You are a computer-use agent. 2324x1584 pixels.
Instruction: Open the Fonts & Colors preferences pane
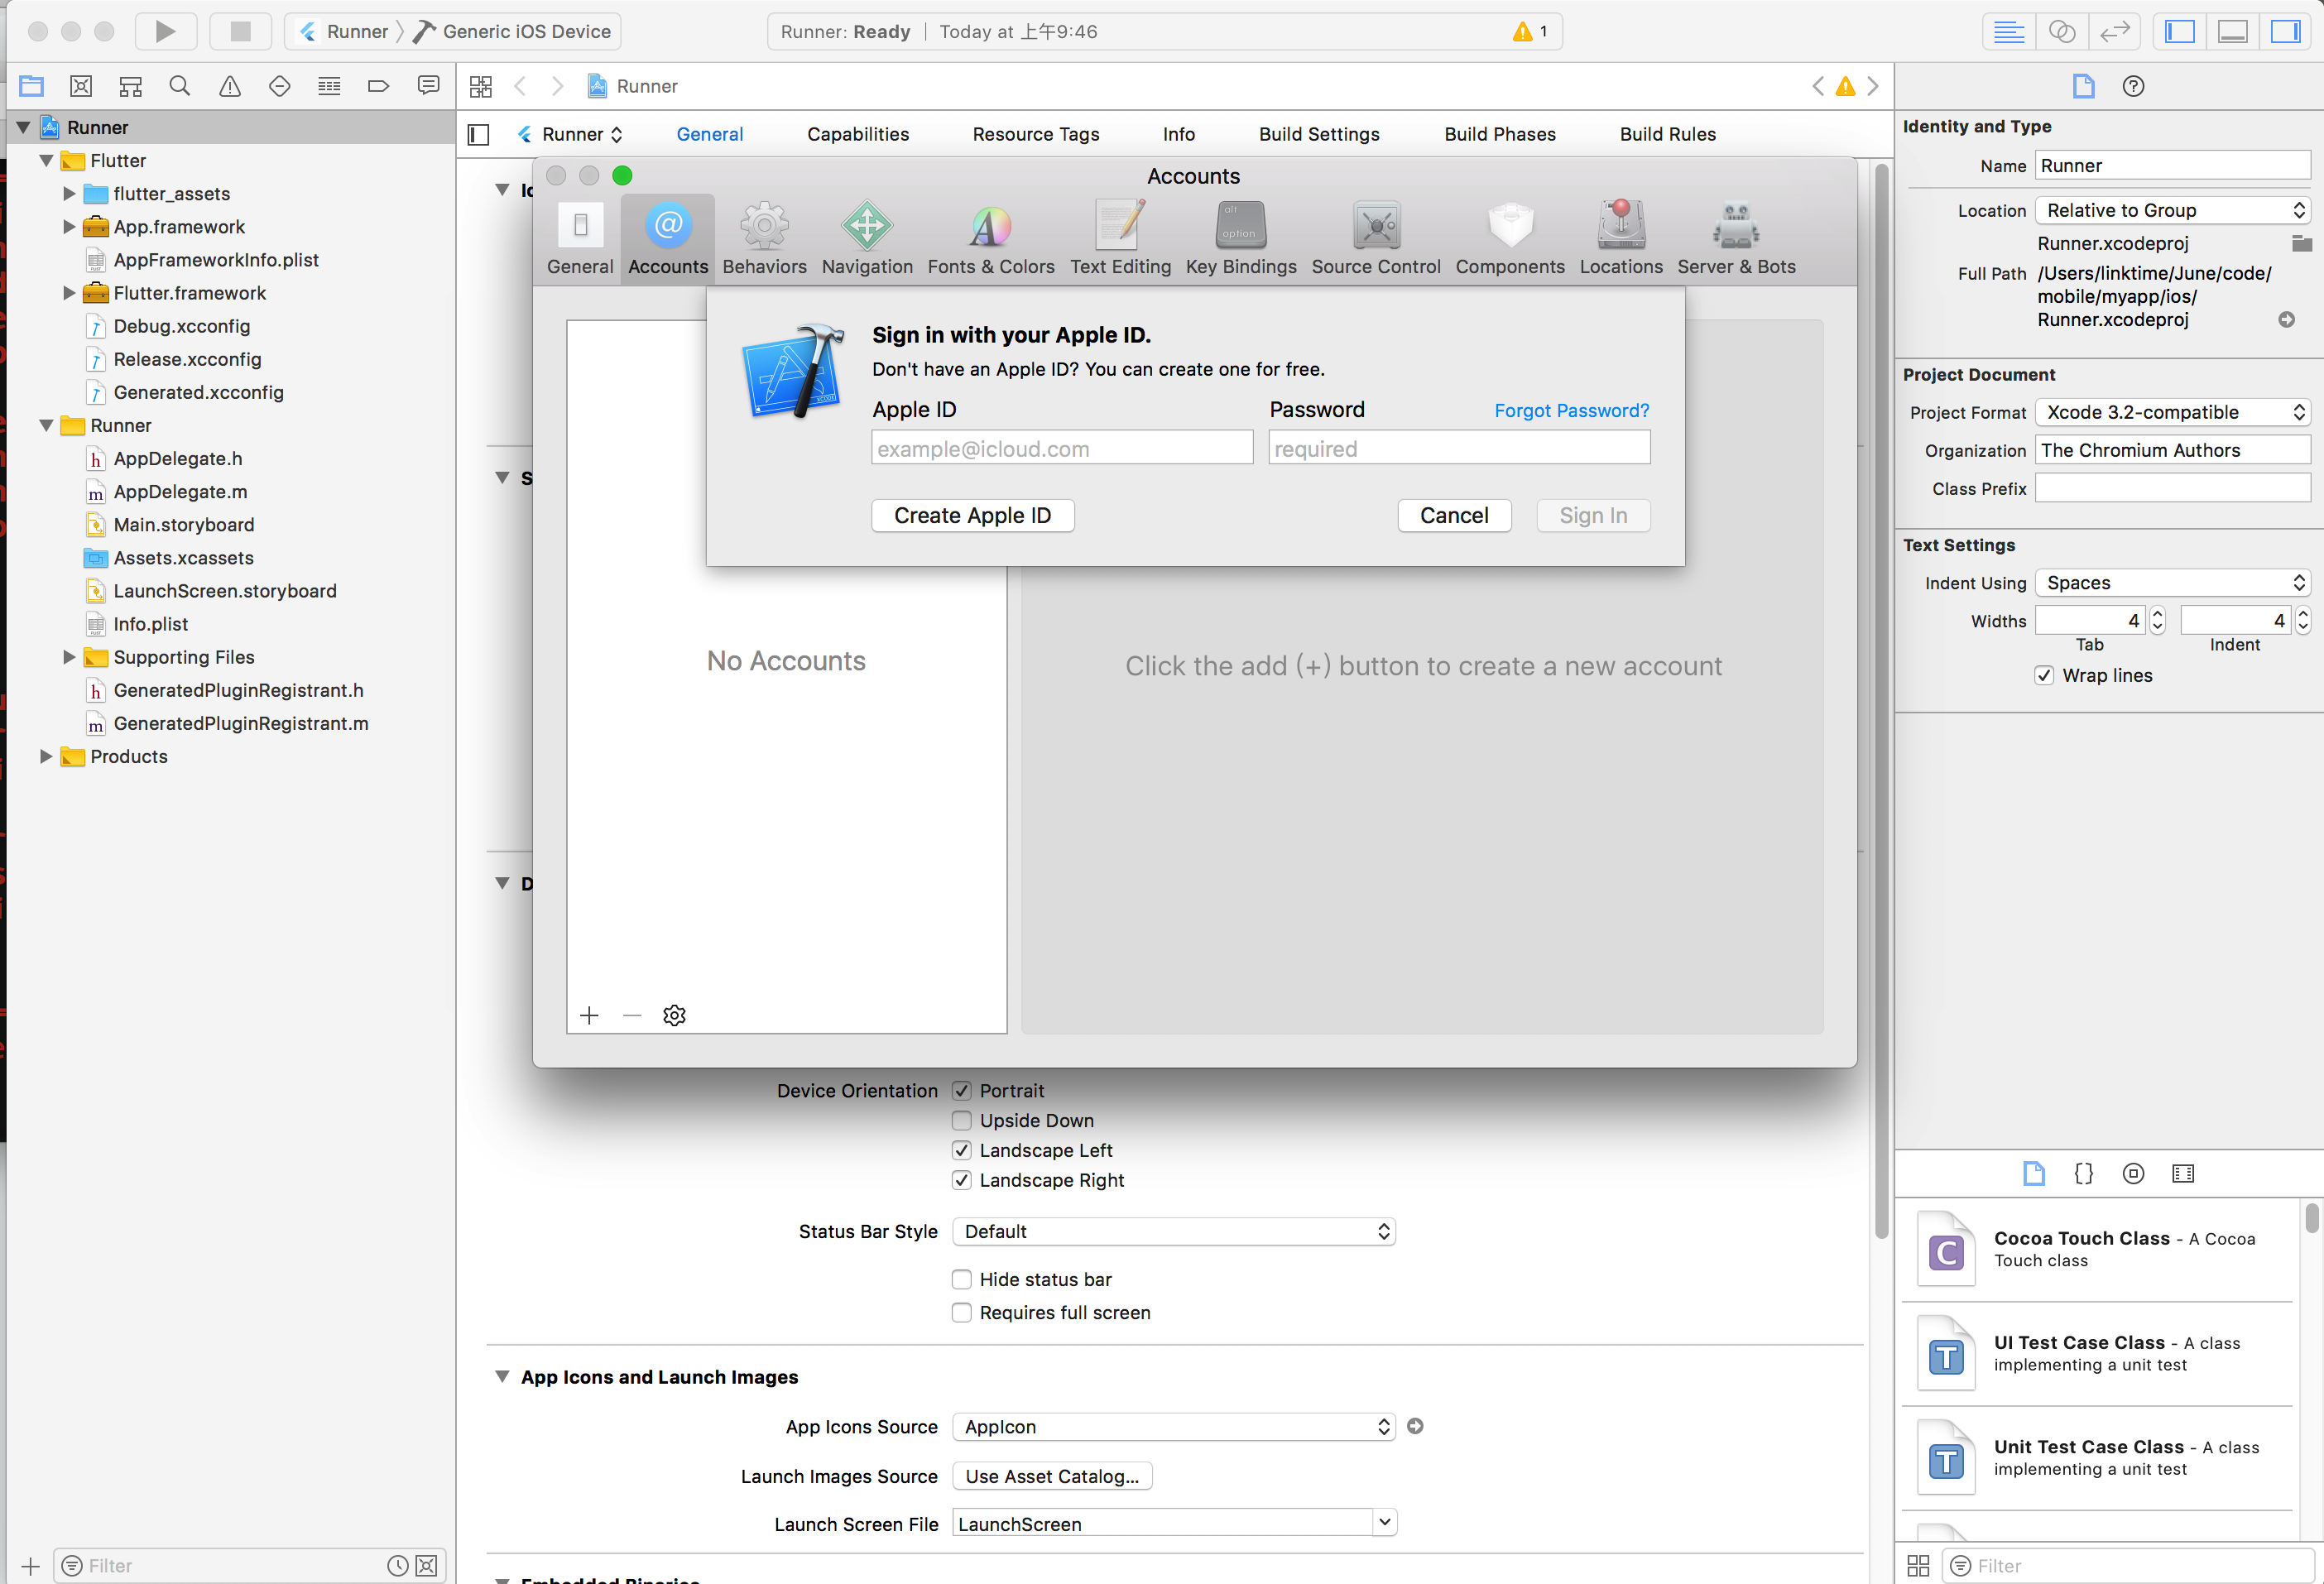pyautogui.click(x=991, y=238)
